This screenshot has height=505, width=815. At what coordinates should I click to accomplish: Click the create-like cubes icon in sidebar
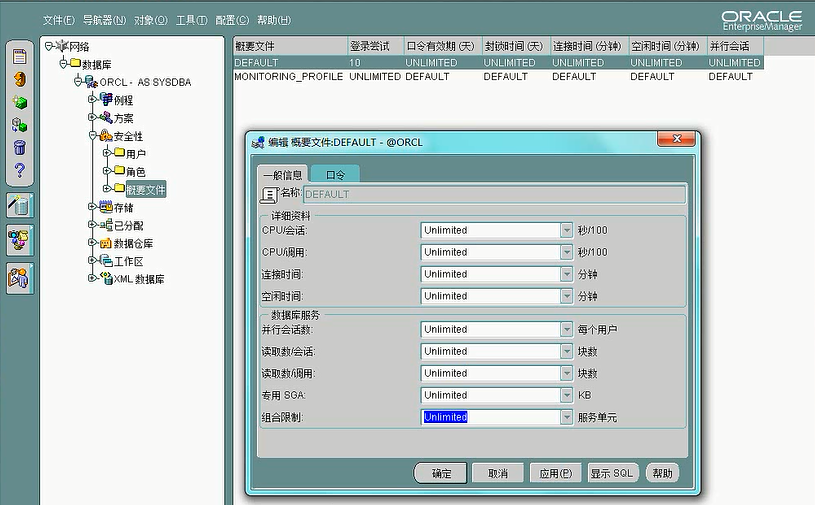[20, 125]
